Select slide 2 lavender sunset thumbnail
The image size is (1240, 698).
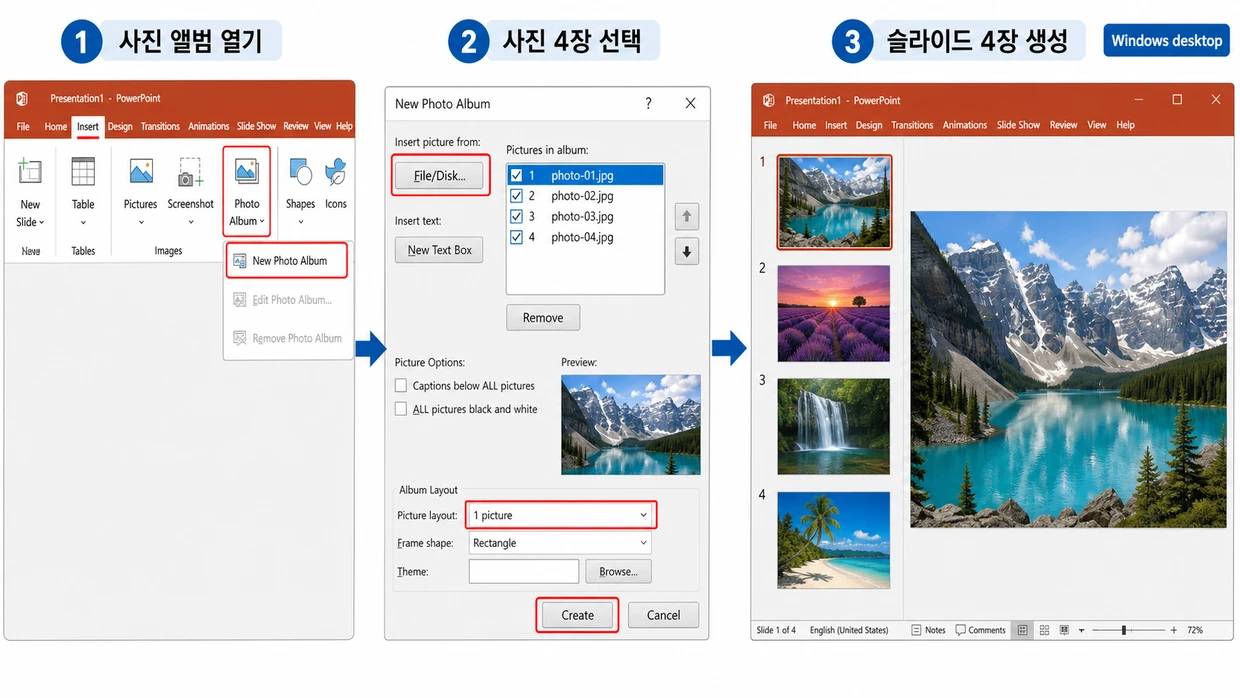coord(834,313)
